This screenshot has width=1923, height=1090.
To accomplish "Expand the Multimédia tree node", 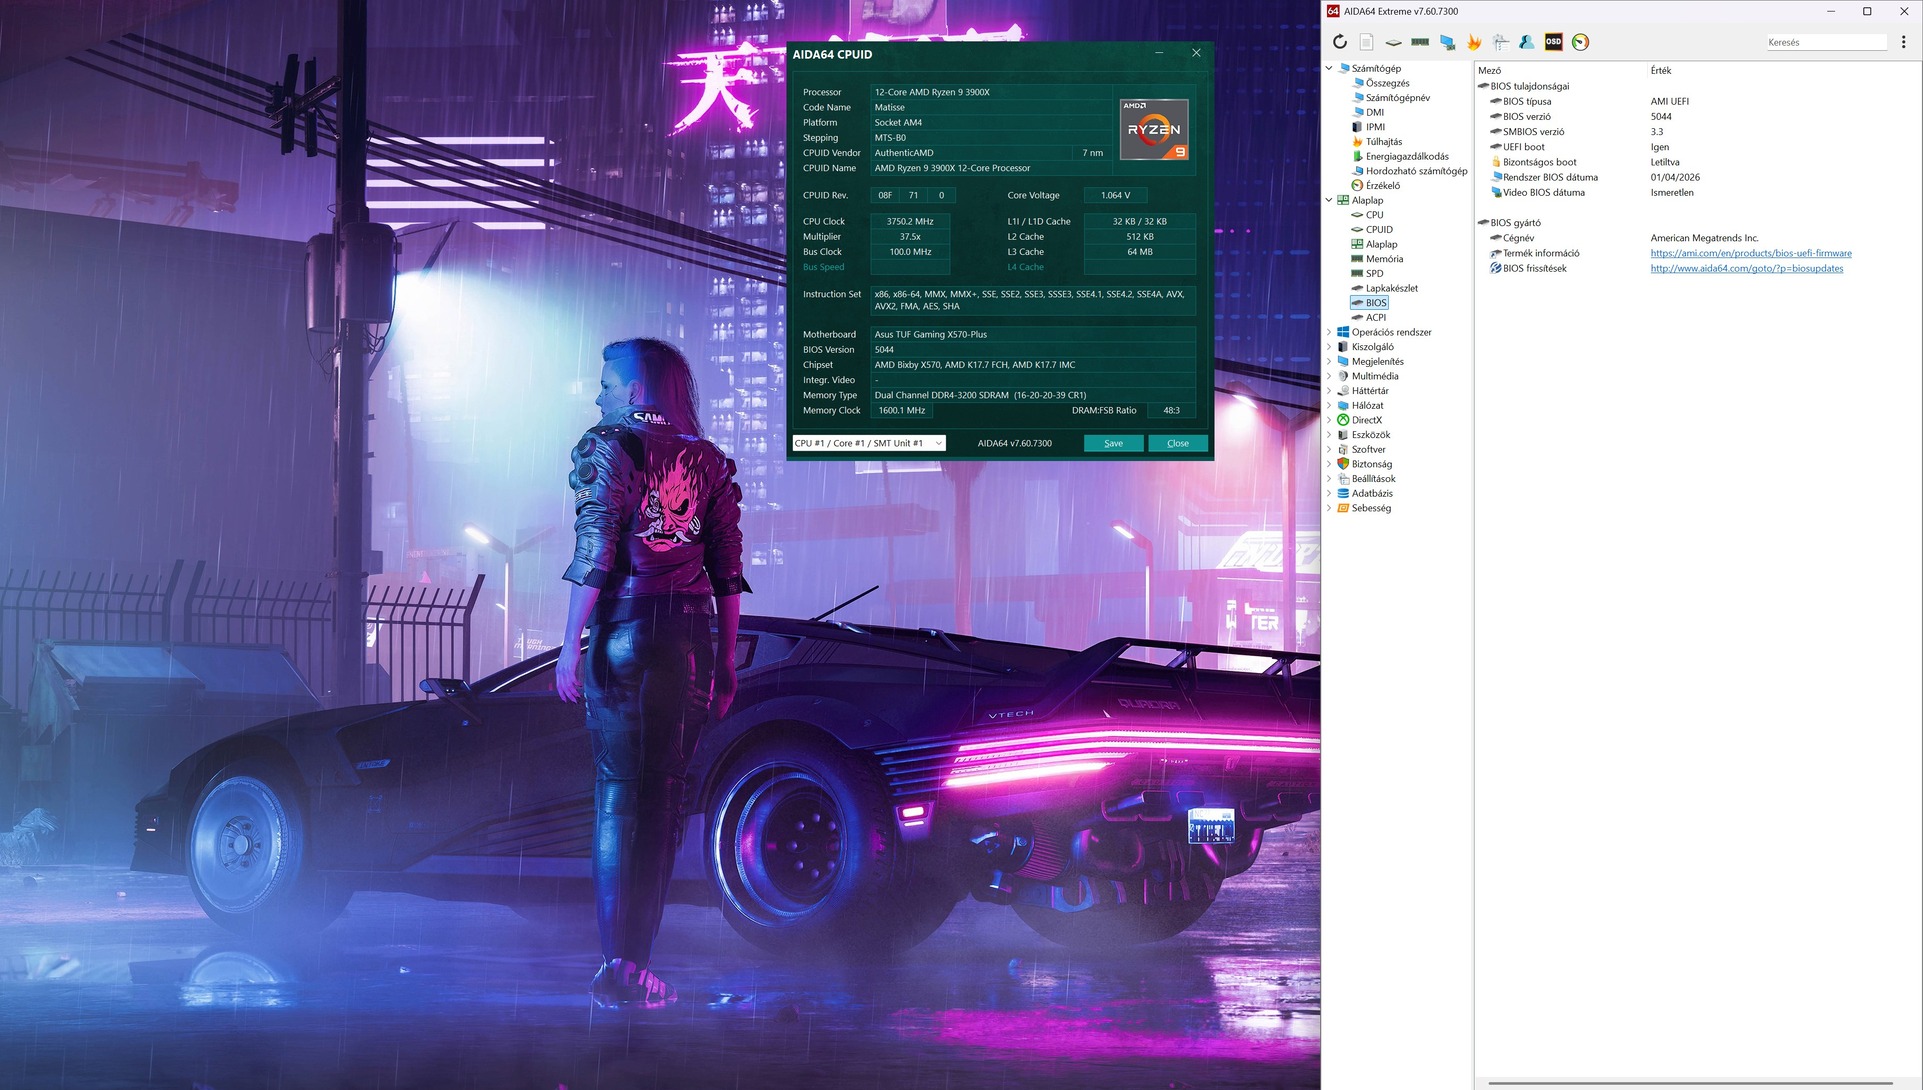I will (1329, 376).
